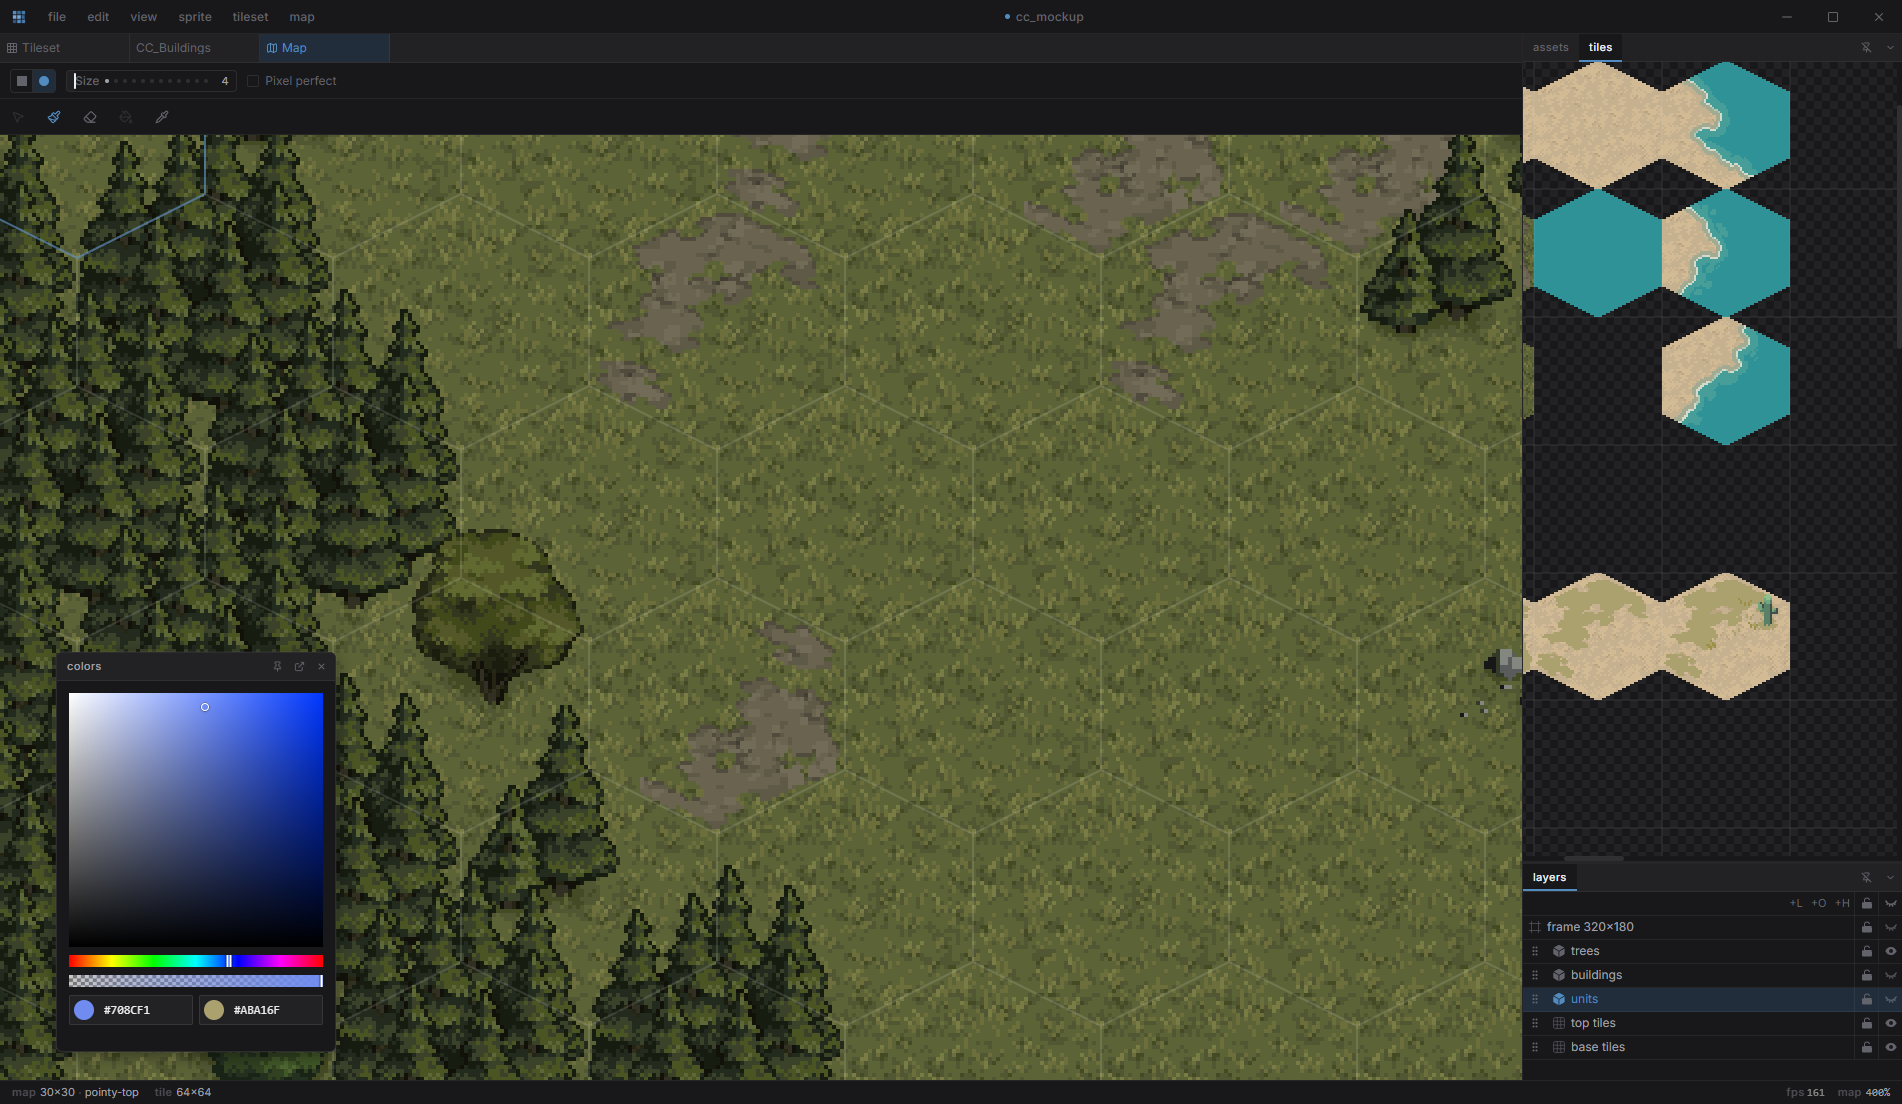Viewport: 1902px width, 1104px height.
Task: Pin the colors panel
Action: (277, 666)
